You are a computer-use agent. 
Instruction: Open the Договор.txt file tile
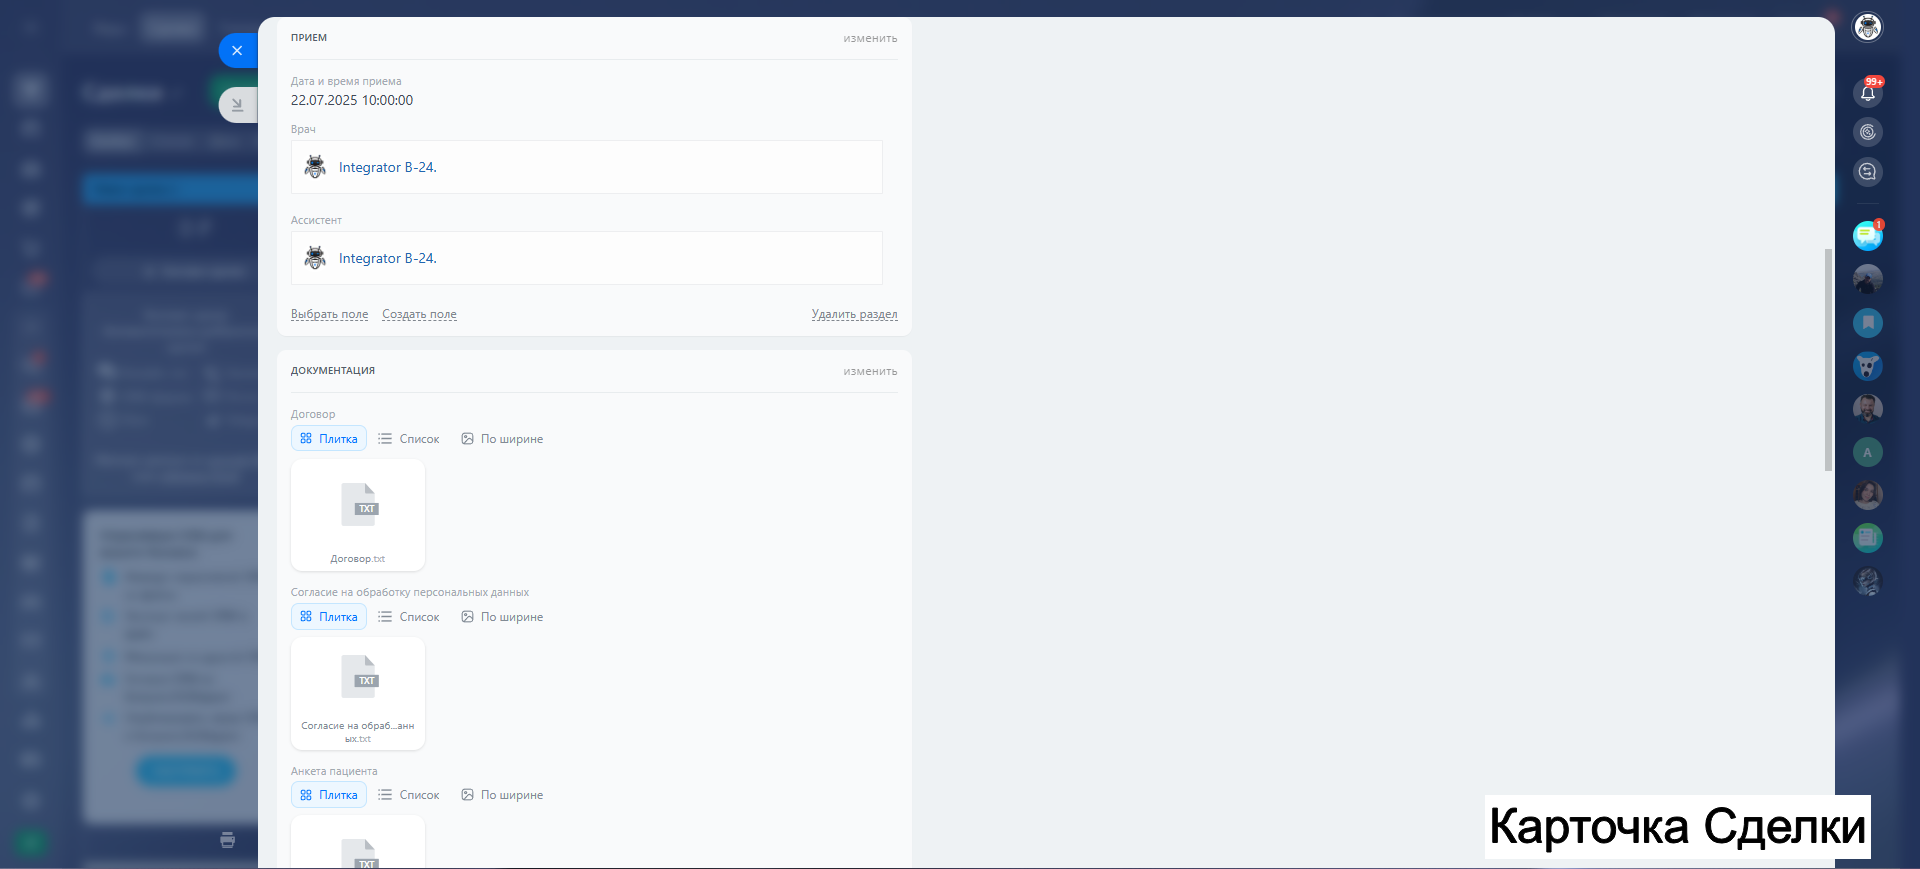358,515
